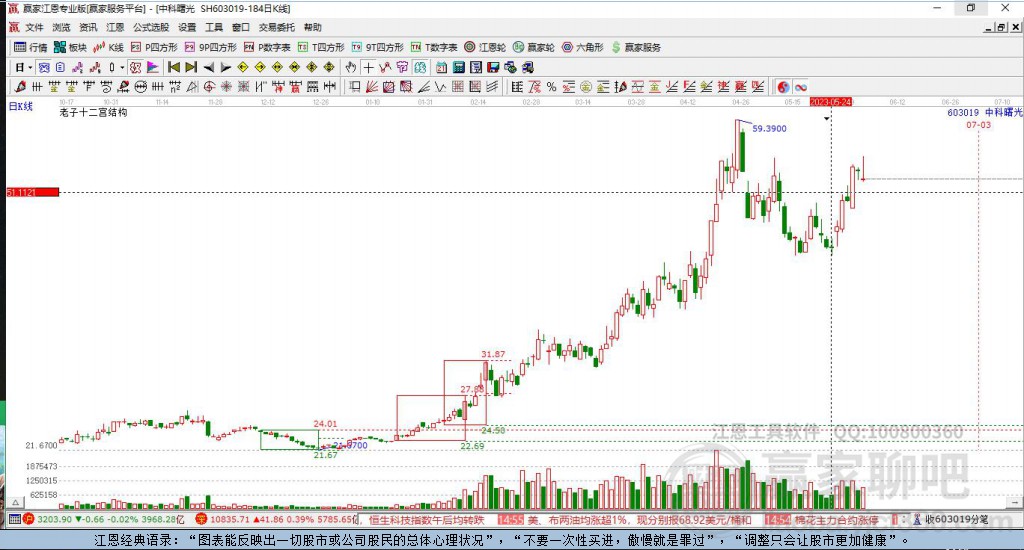
Task: Open the 文件 menu
Action: pos(34,27)
